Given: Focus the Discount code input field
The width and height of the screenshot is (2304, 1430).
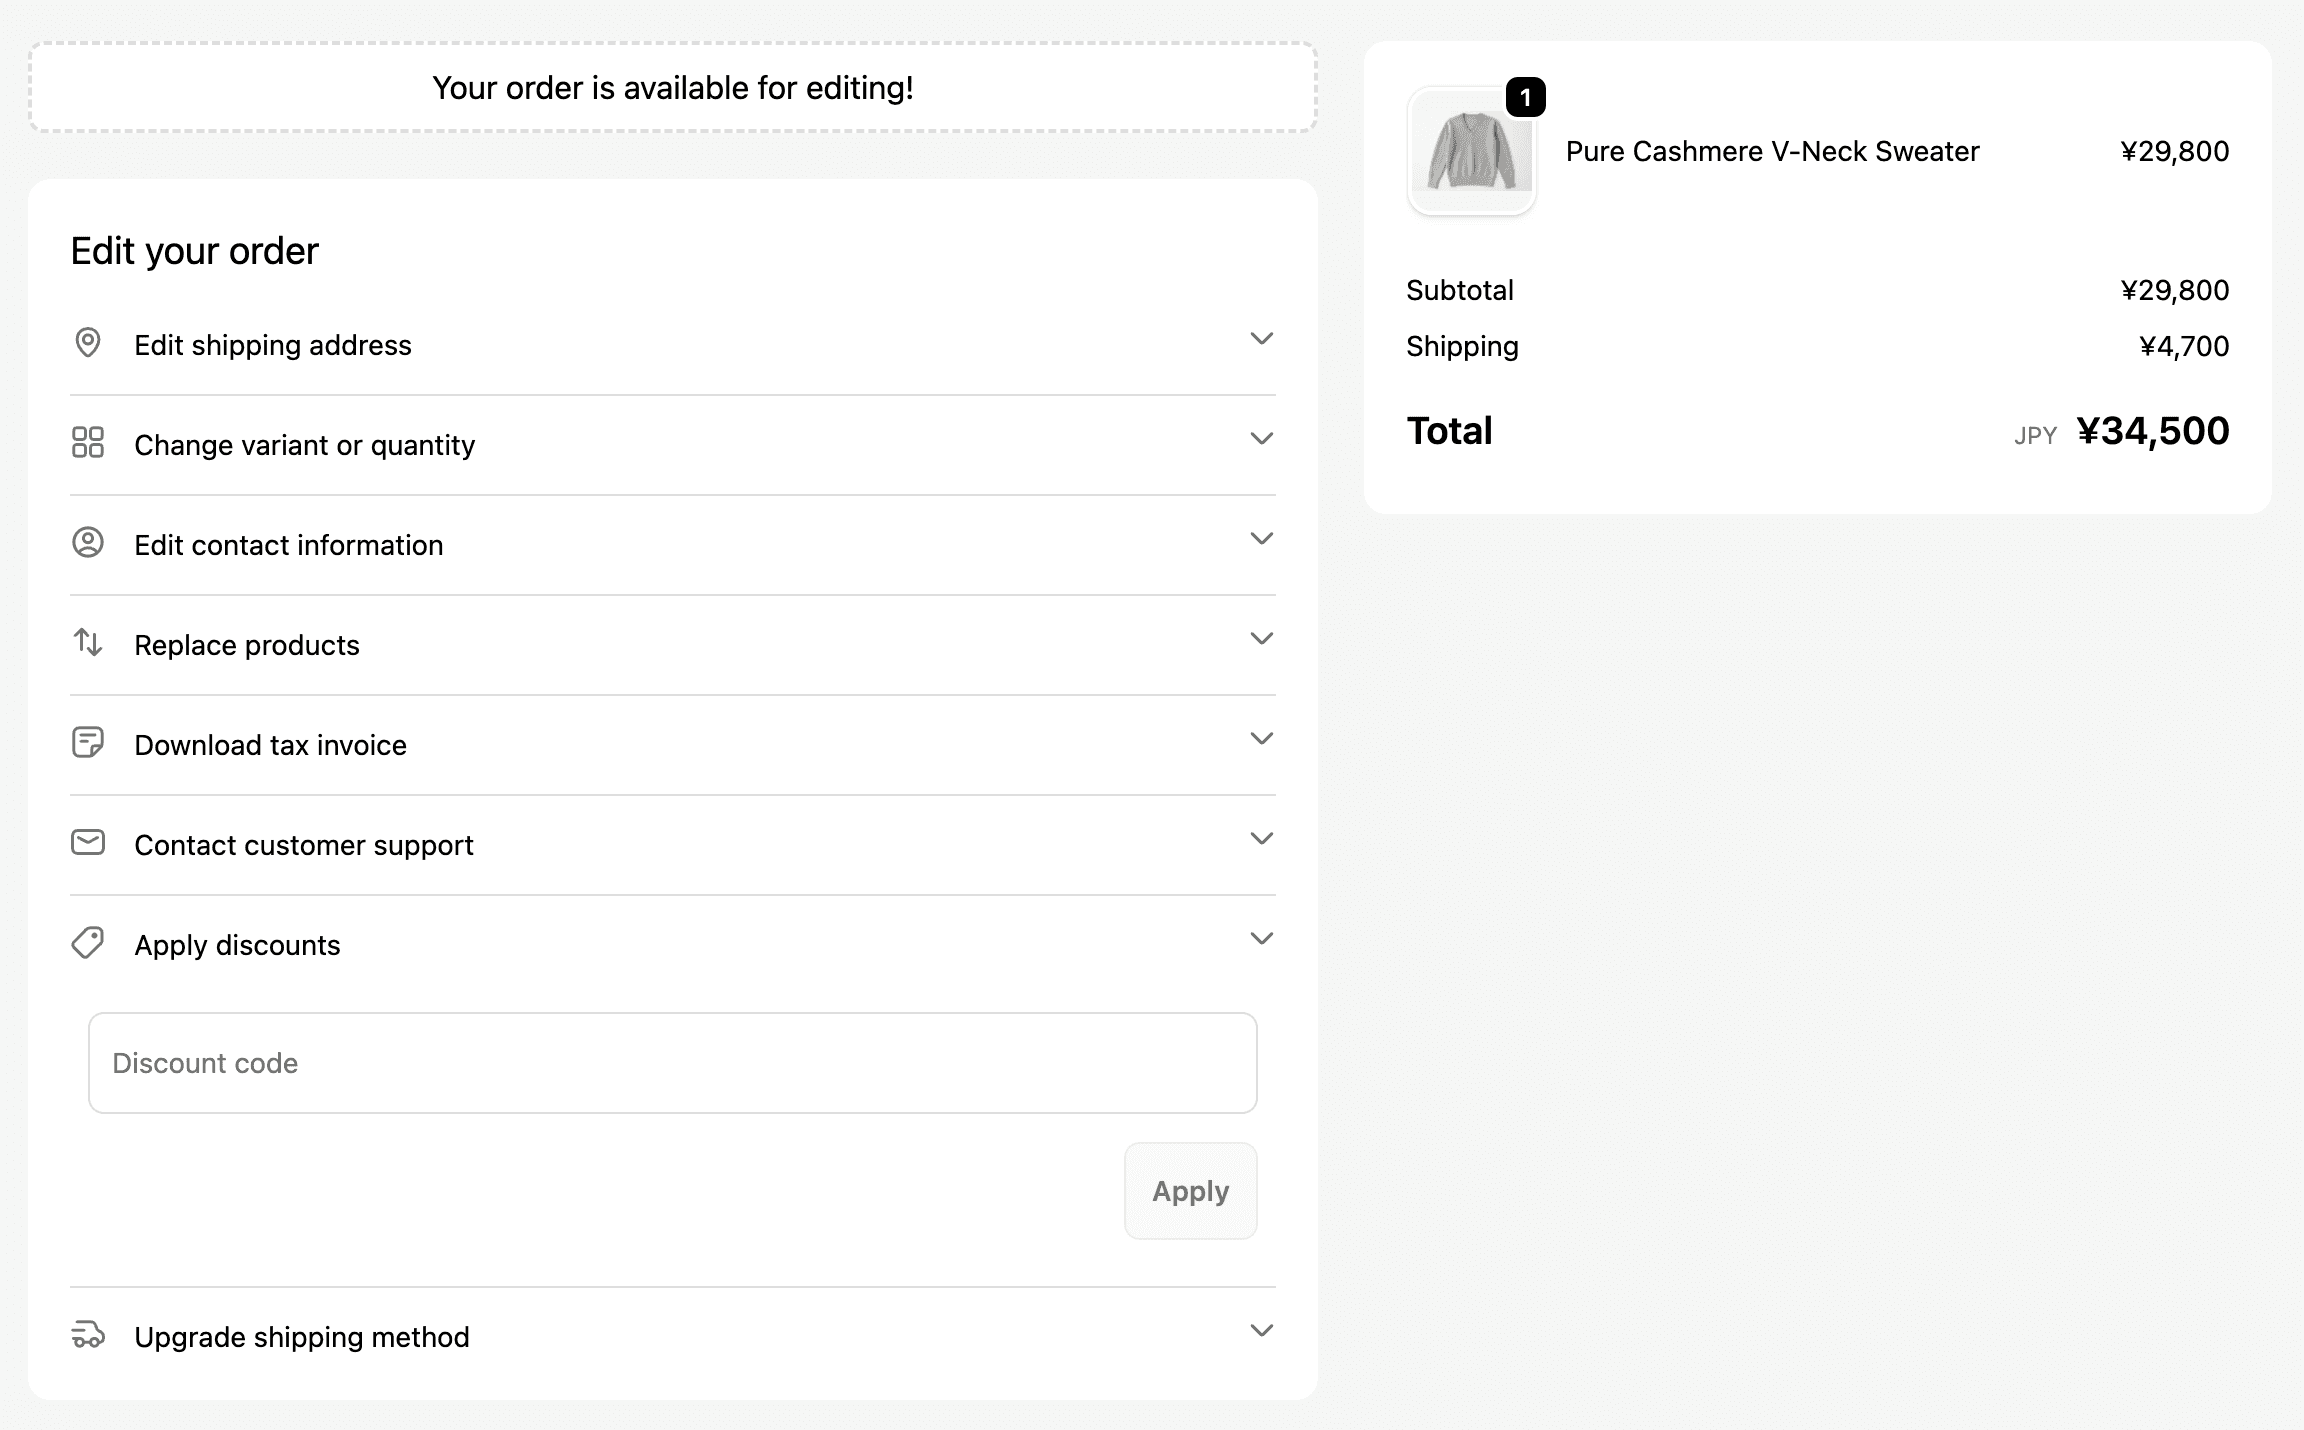Looking at the screenshot, I should coord(673,1063).
